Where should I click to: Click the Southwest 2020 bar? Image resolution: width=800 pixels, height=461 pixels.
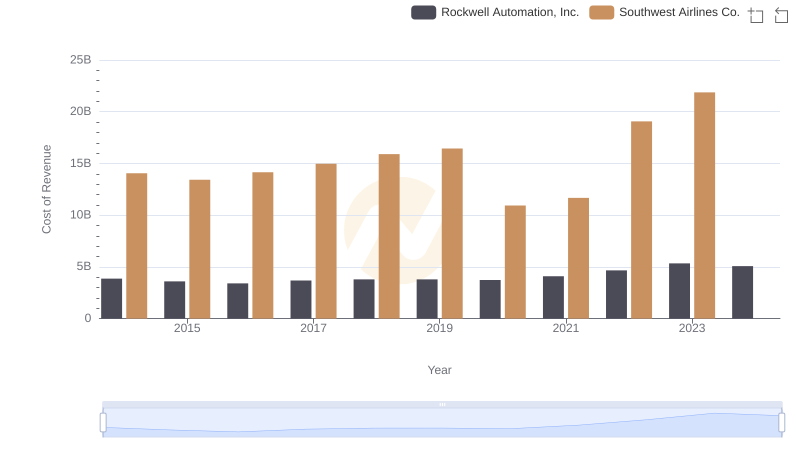point(515,262)
